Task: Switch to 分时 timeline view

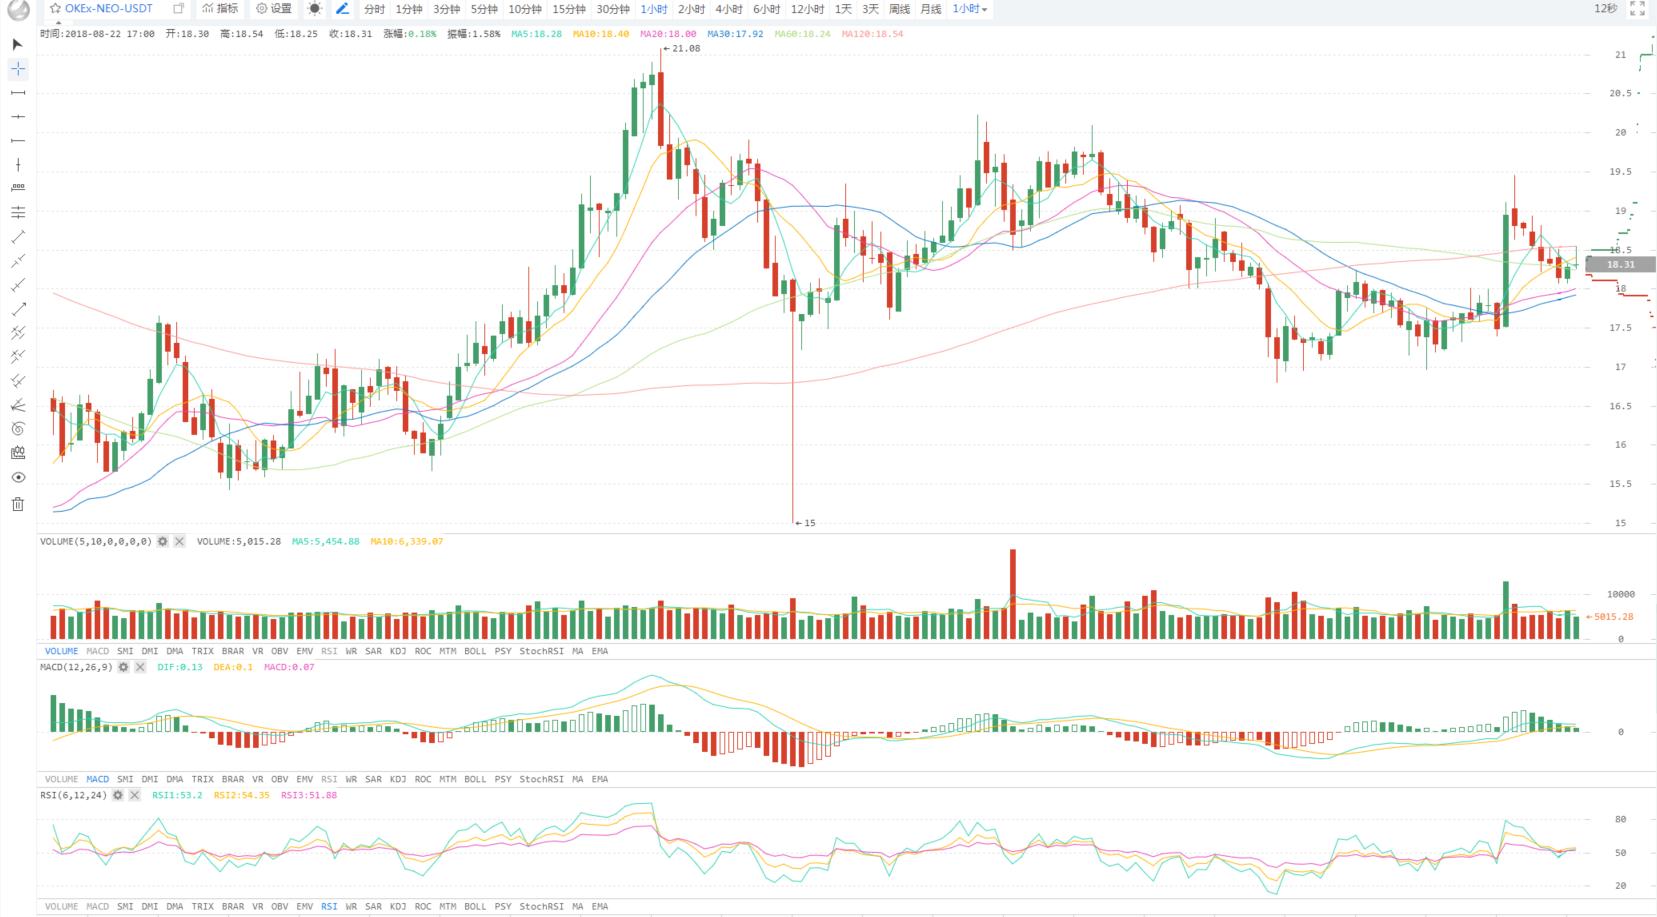Action: click(x=374, y=9)
